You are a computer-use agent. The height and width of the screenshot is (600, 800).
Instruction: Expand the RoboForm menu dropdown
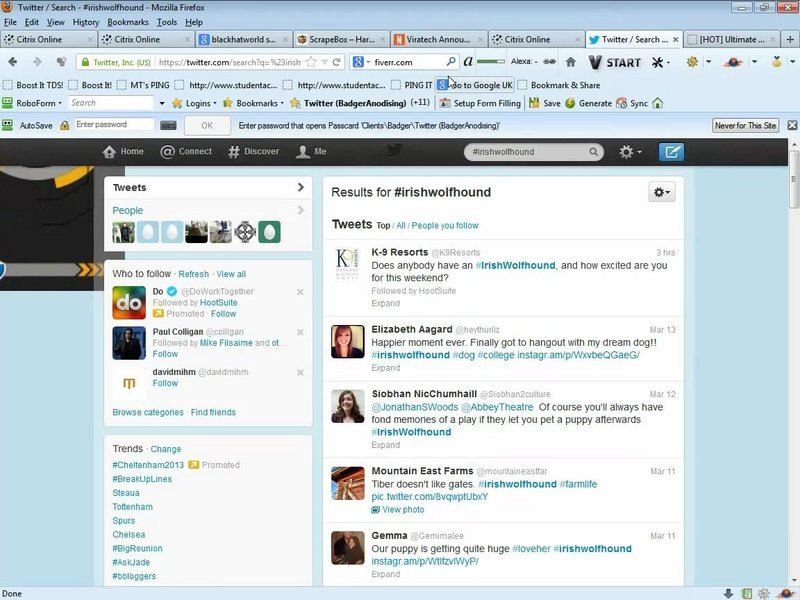(60, 103)
